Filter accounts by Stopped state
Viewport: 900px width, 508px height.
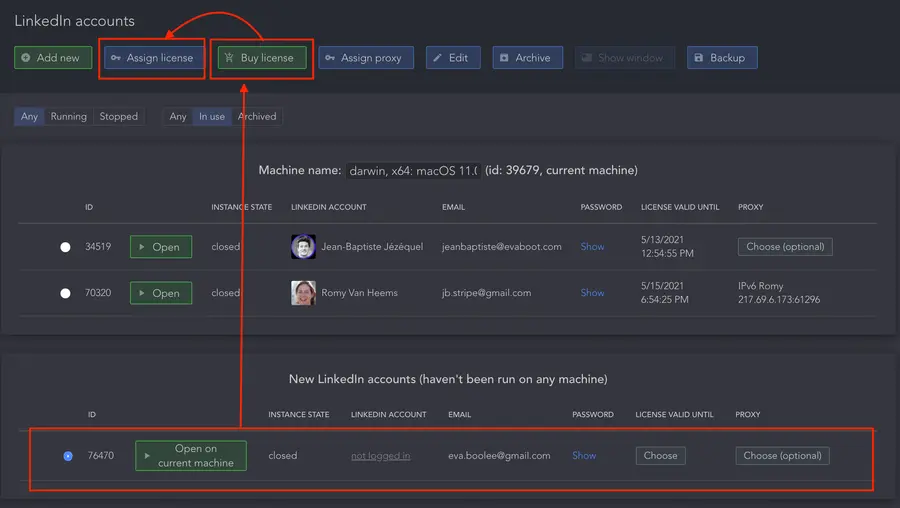coord(118,117)
